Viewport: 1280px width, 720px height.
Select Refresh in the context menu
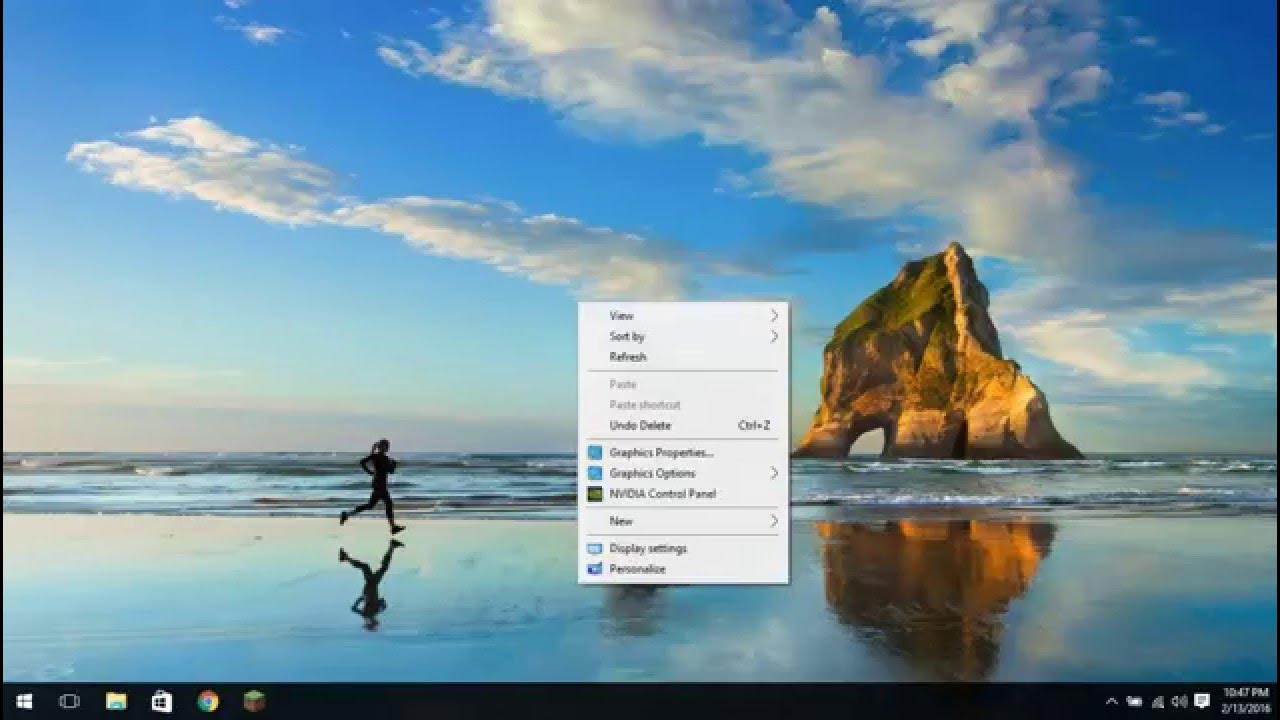tap(683, 357)
